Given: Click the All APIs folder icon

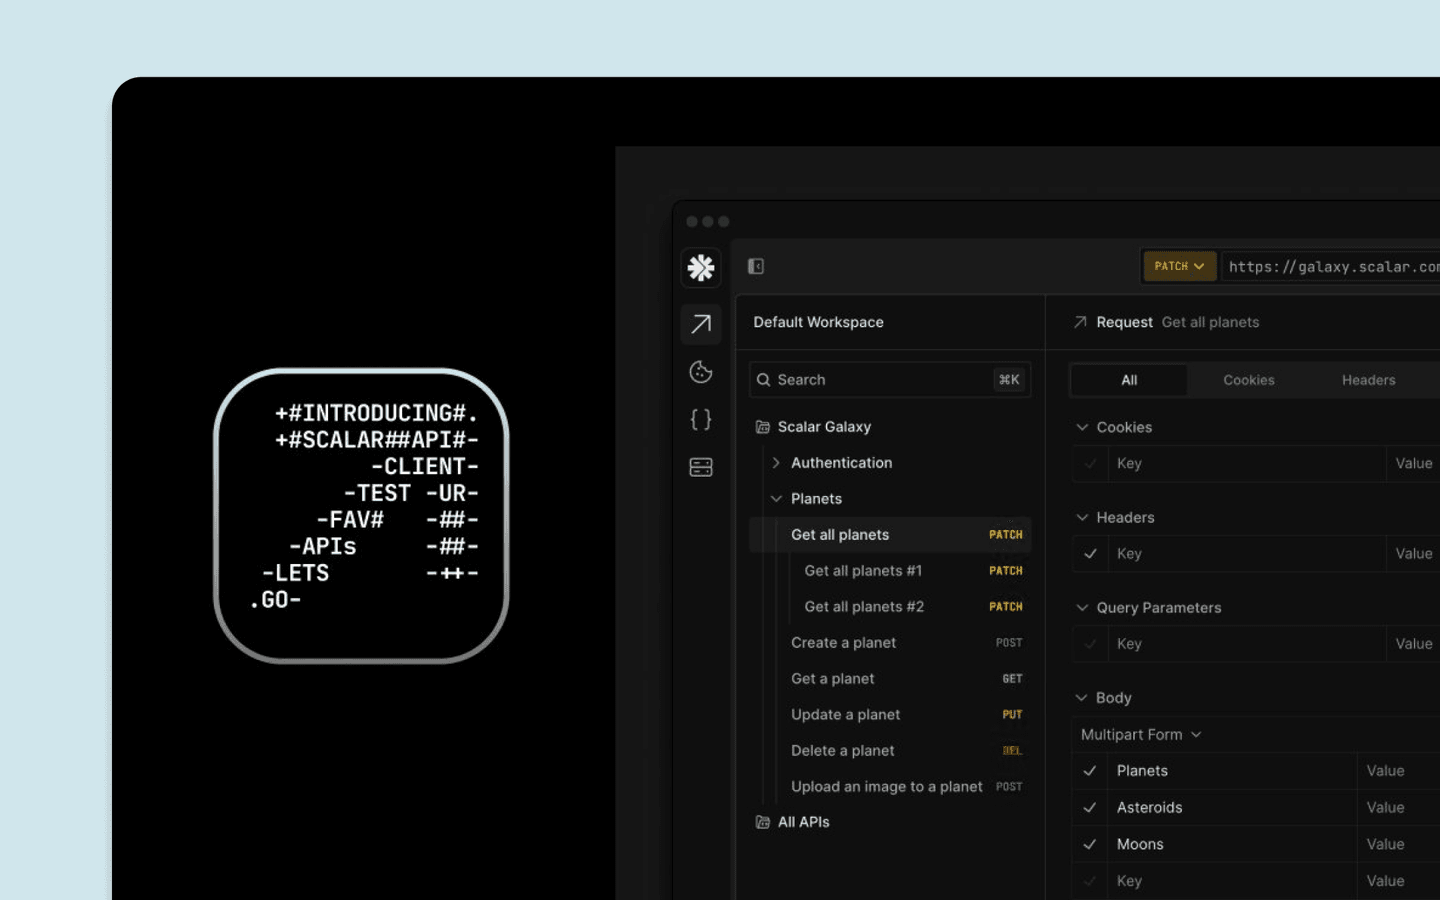Looking at the screenshot, I should click(x=763, y=822).
